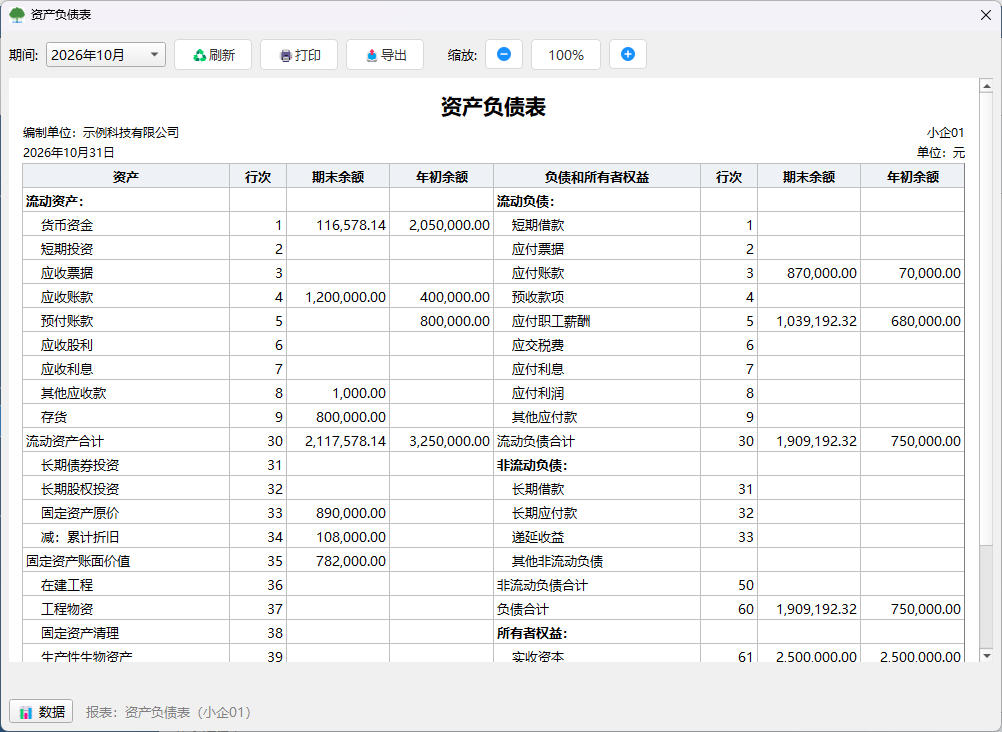
Task: Select the 应付职工薪酬 期末余额 cell
Action: (x=809, y=321)
